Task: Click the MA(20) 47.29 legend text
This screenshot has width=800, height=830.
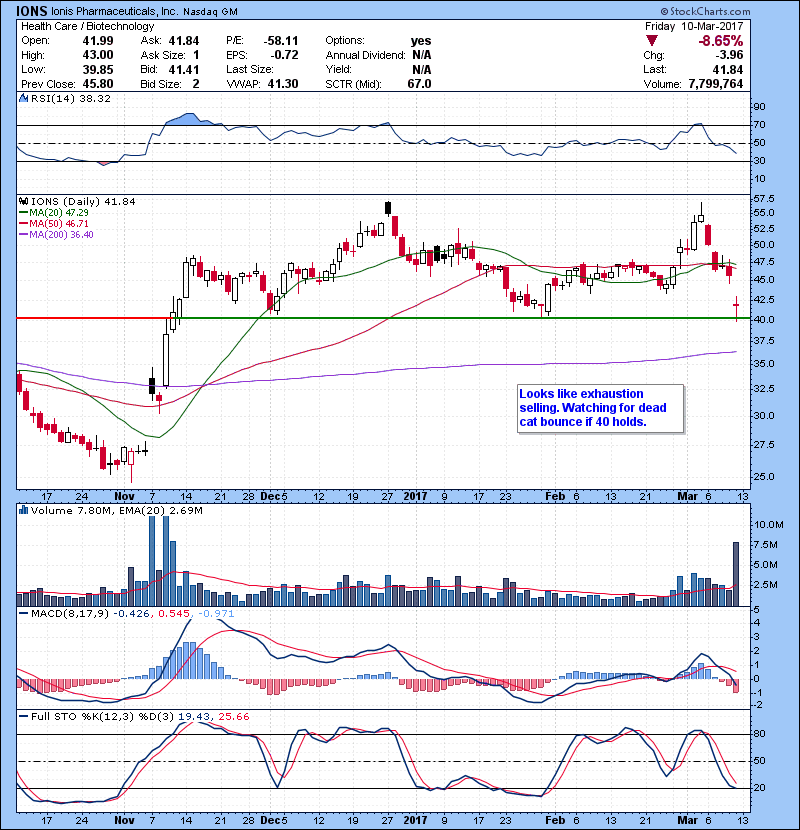Action: tap(59, 213)
